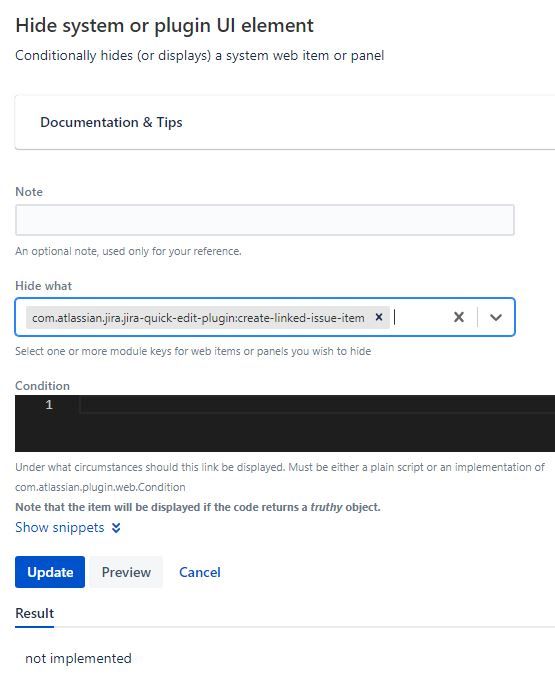The height and width of the screenshot is (686, 555).
Task: Clear all selections in Hide what
Action: pos(458,317)
